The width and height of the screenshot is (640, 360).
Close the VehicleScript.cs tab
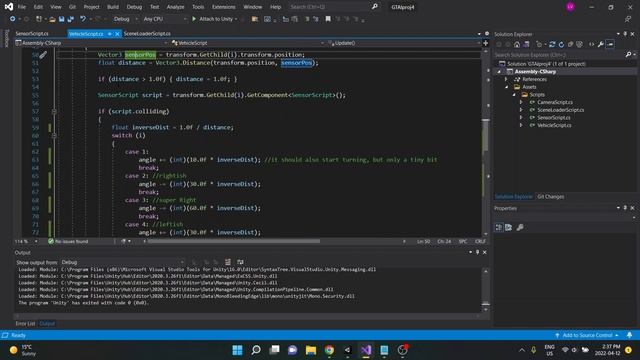click(x=117, y=33)
